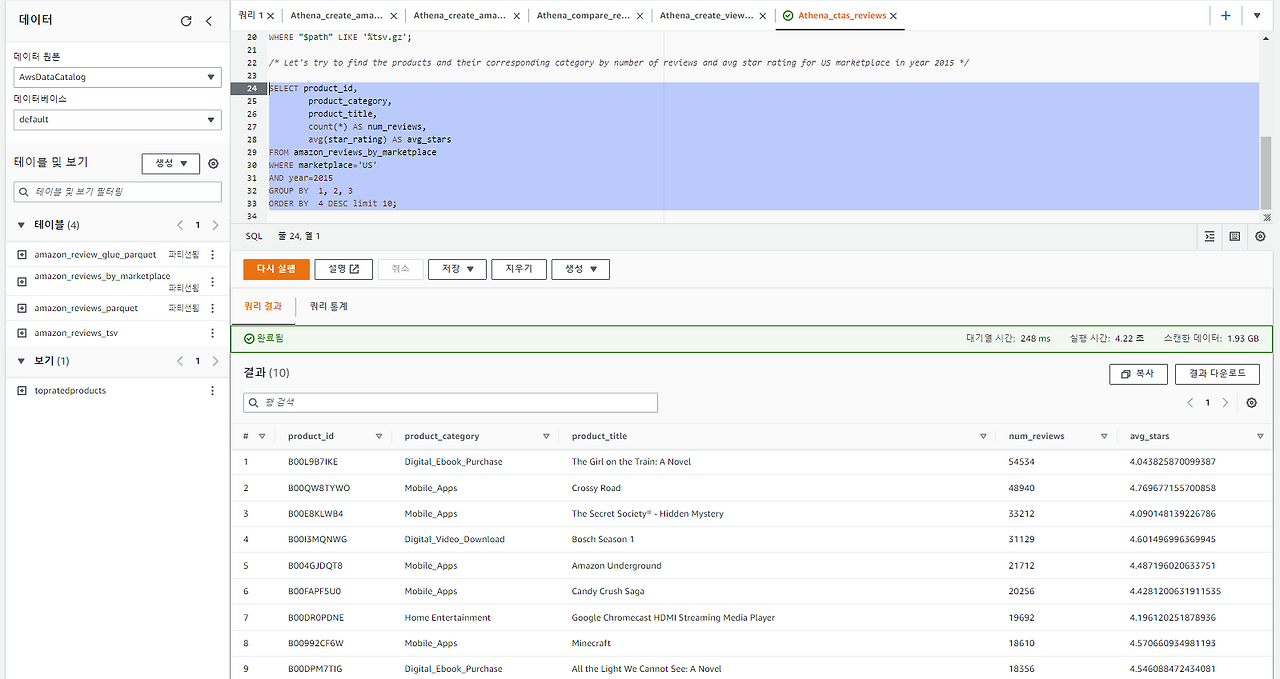
Task: Download results using 결과 다운로드
Action: pos(1216,373)
